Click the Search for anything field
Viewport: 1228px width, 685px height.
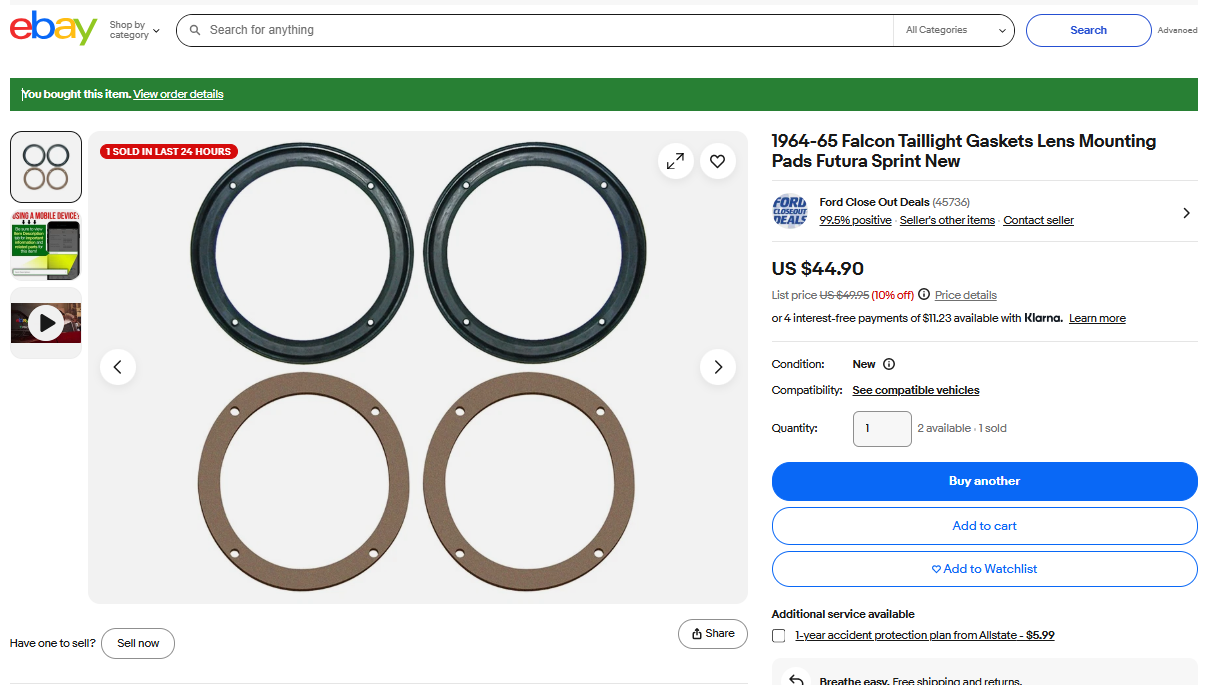540,30
